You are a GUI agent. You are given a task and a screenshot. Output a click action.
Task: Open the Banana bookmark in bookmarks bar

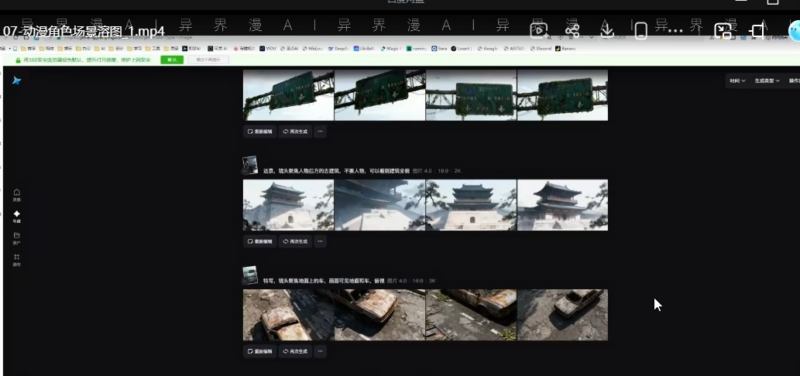(x=565, y=48)
